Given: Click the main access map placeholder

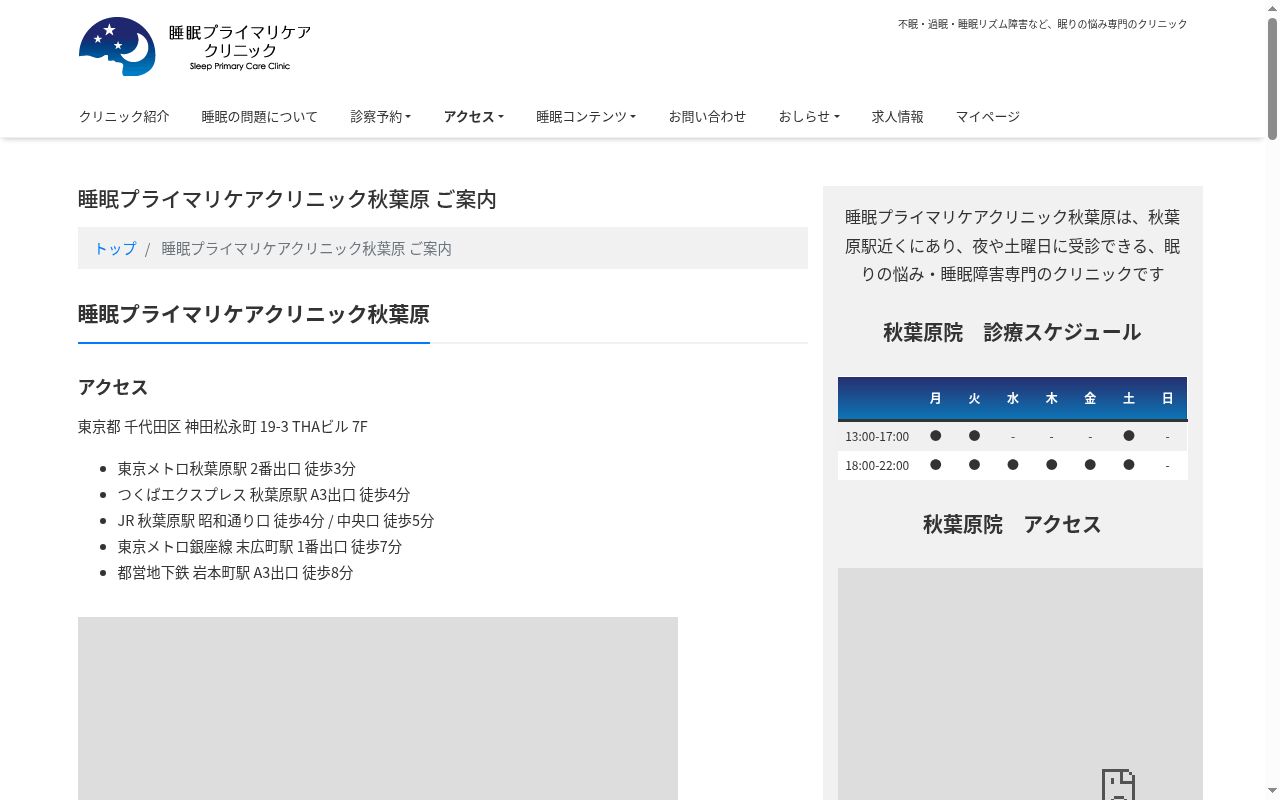Looking at the screenshot, I should coord(378,708).
